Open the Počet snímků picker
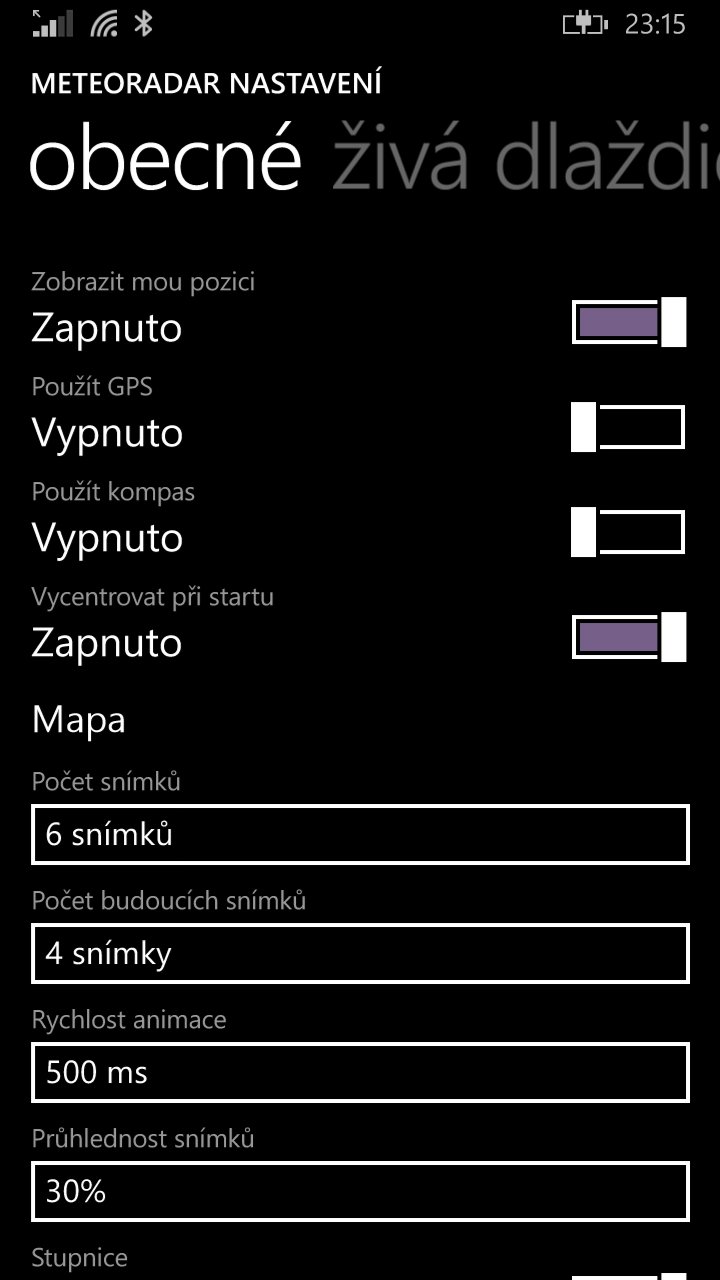The width and height of the screenshot is (720, 1280). click(x=360, y=834)
